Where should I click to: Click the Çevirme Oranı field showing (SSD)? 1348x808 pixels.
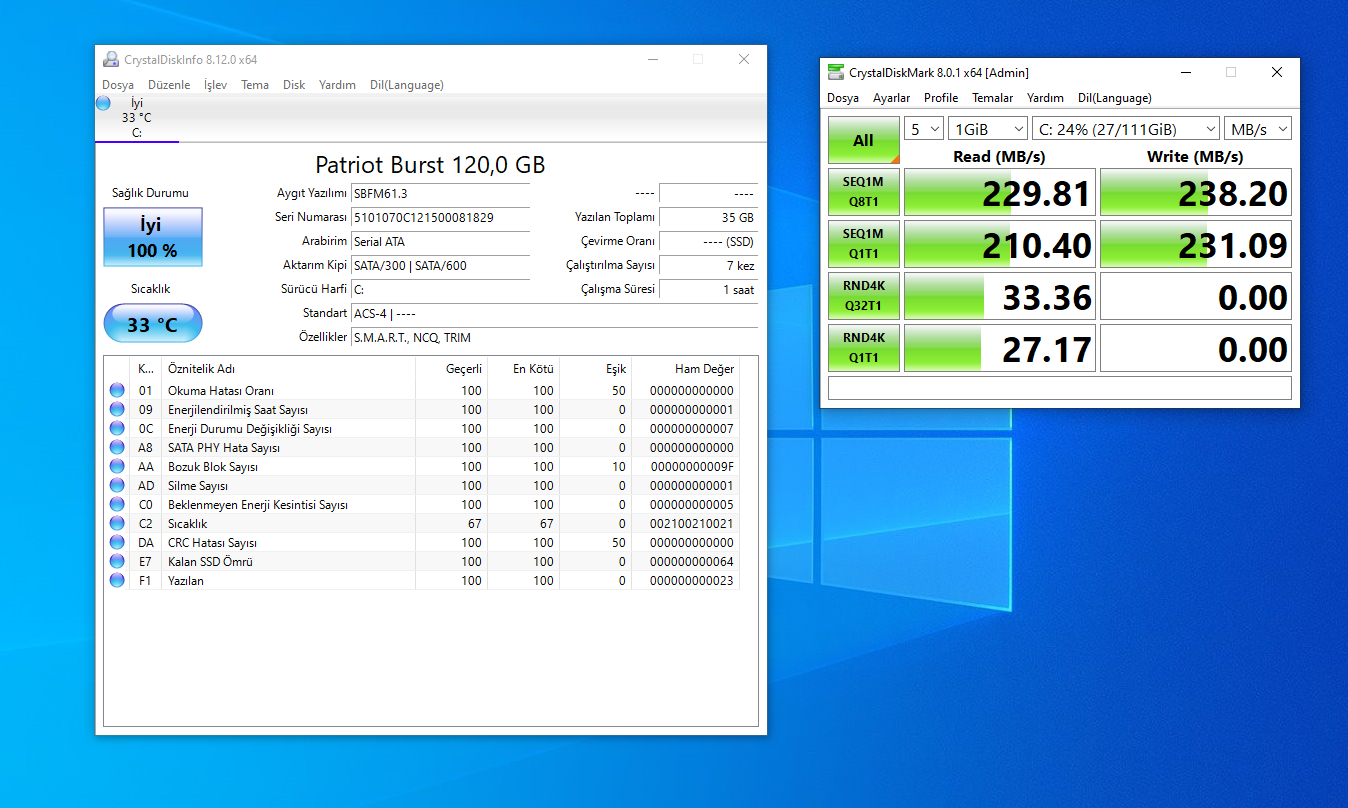708,241
